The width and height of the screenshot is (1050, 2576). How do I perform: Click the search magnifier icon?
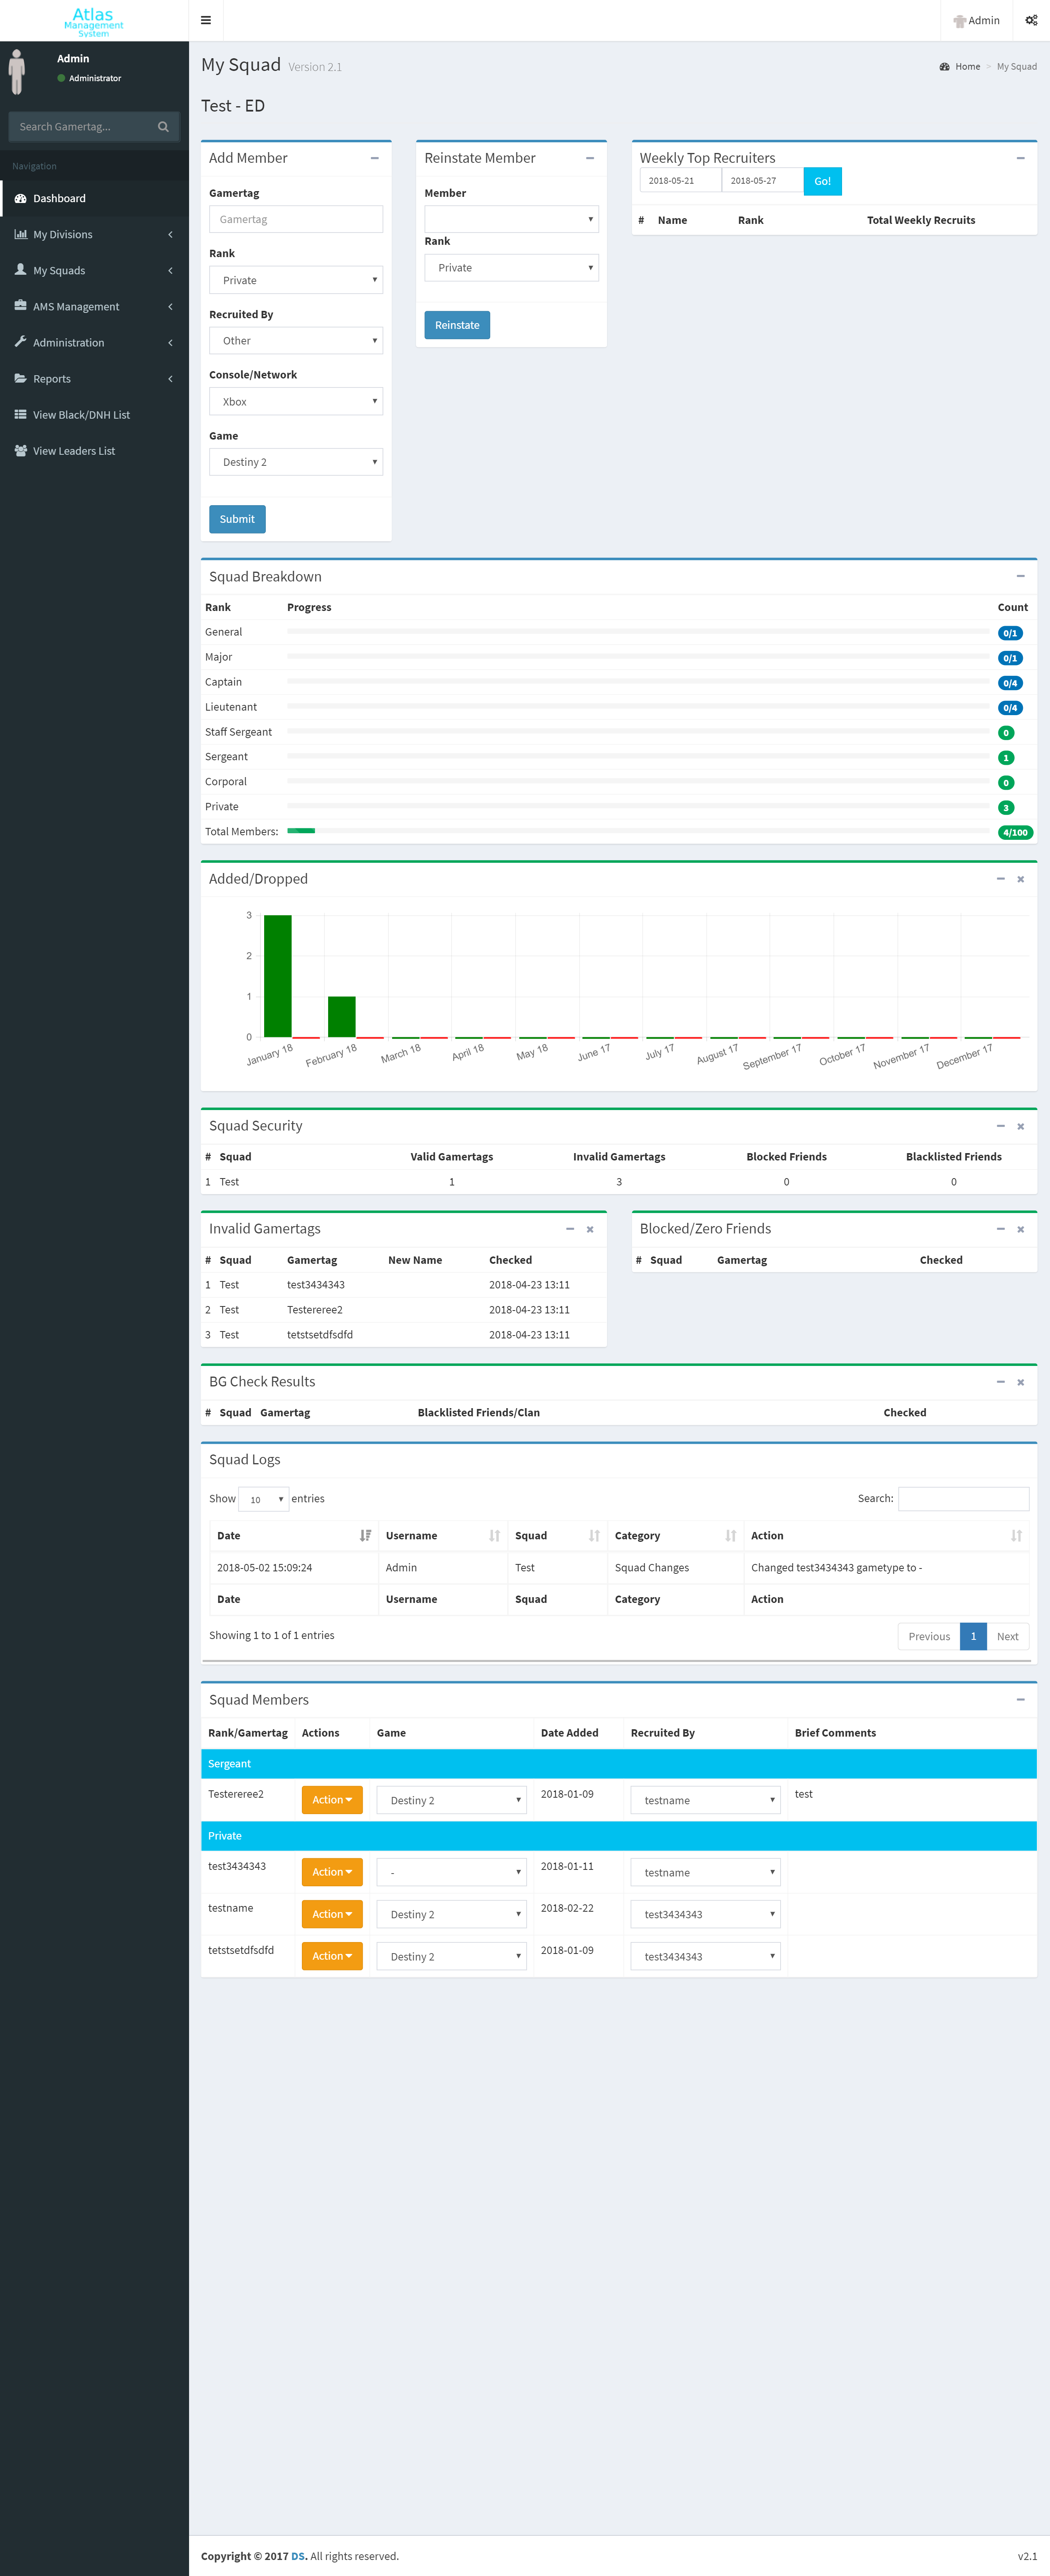(x=163, y=127)
